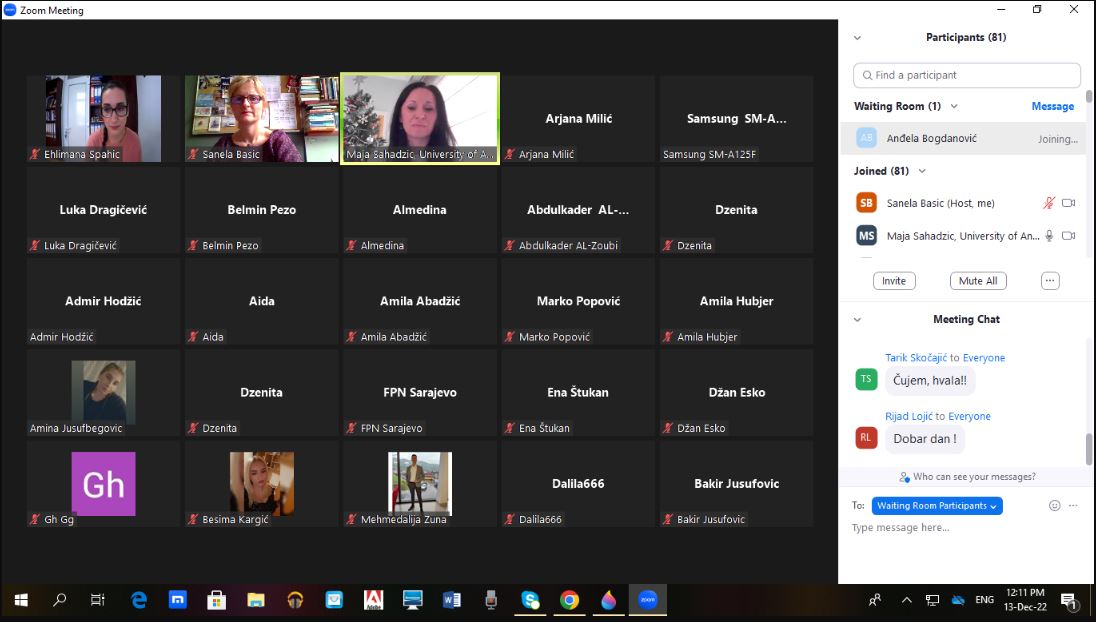Screen dimensions: 1096x622
Task: Click Maja Sahadzic's video camera icon
Action: point(1068,236)
